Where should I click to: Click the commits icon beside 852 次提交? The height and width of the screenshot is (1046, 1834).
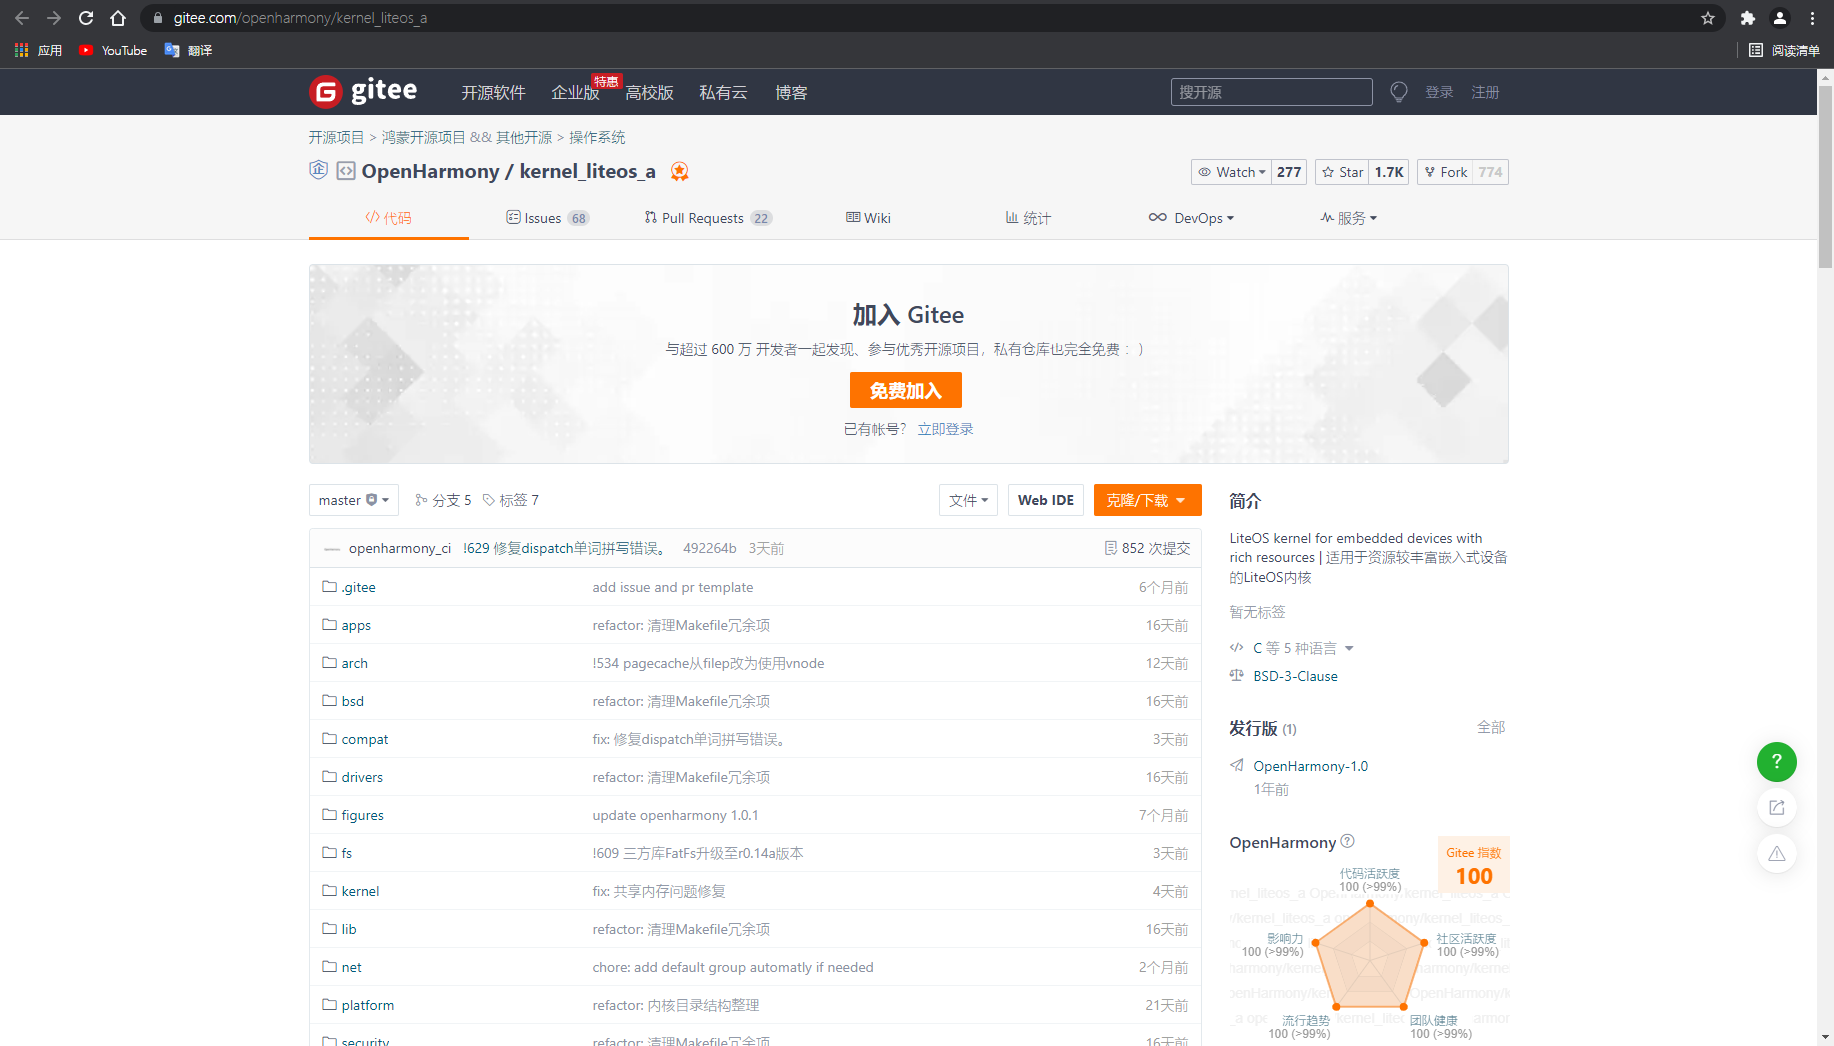(1111, 548)
